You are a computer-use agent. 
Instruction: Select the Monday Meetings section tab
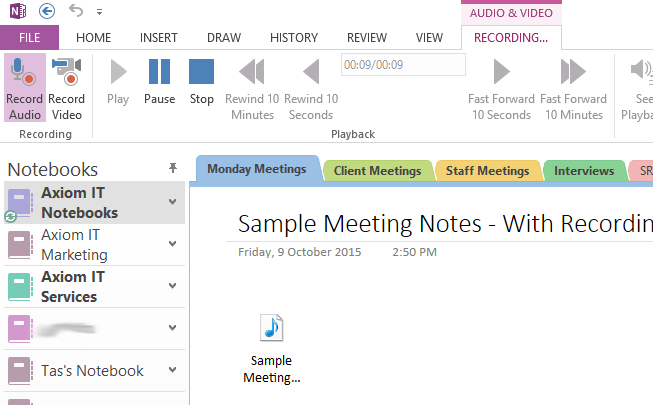pos(257,169)
